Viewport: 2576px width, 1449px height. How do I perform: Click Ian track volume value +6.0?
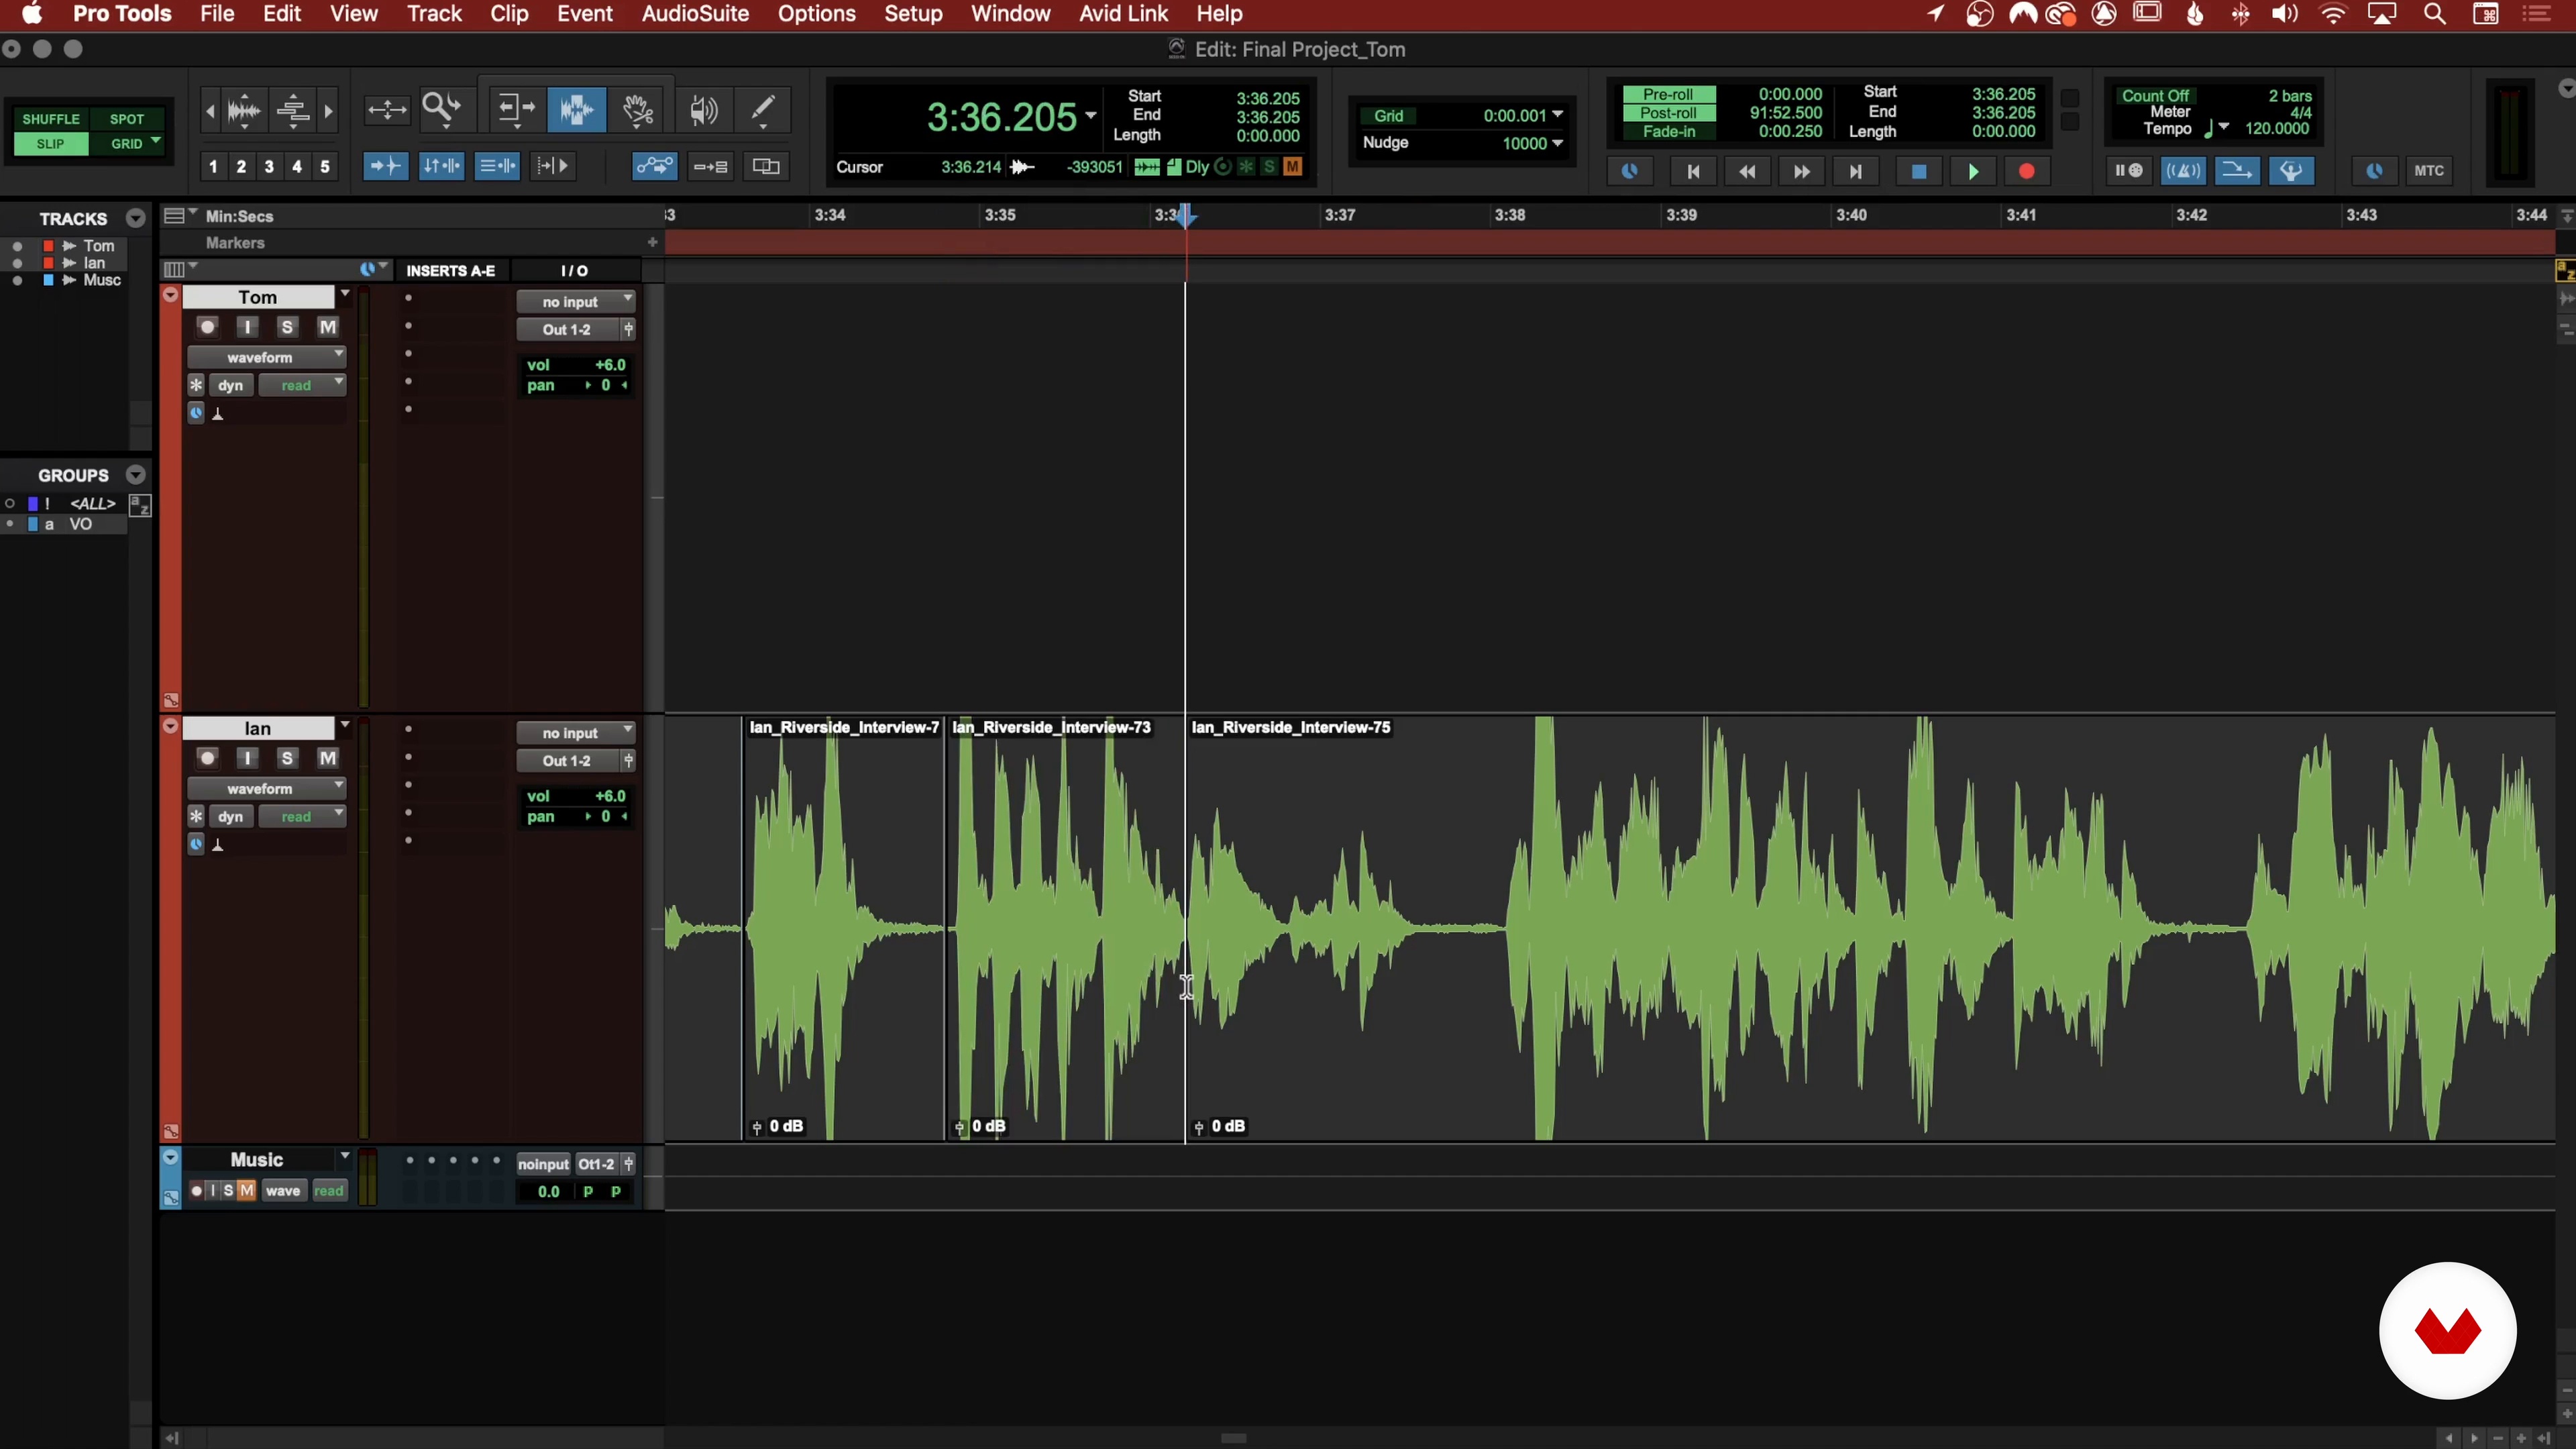(x=610, y=796)
